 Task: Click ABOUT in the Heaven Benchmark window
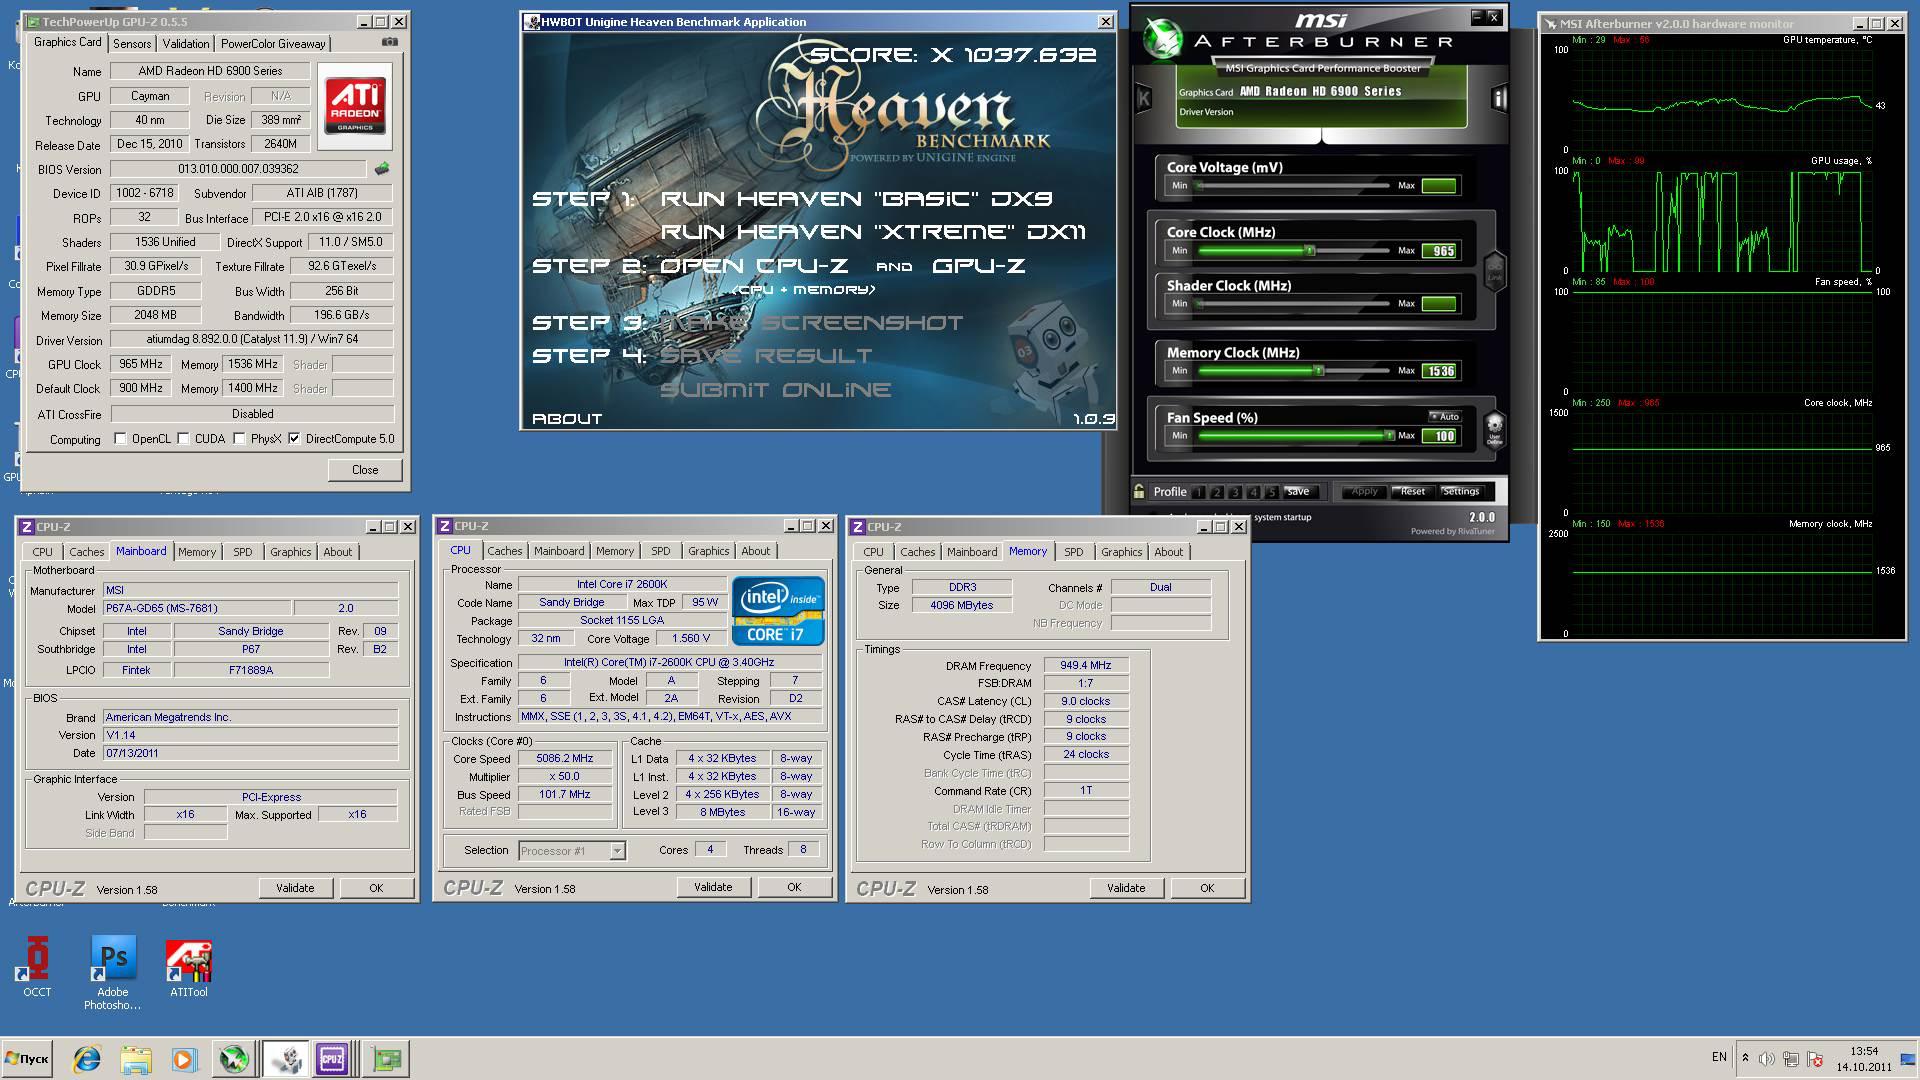[567, 419]
